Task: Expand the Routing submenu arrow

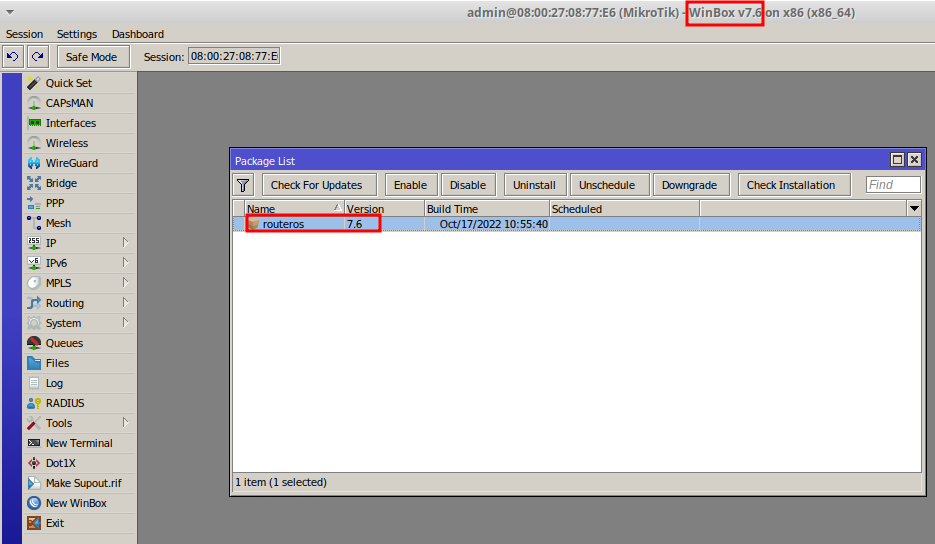Action: click(125, 302)
